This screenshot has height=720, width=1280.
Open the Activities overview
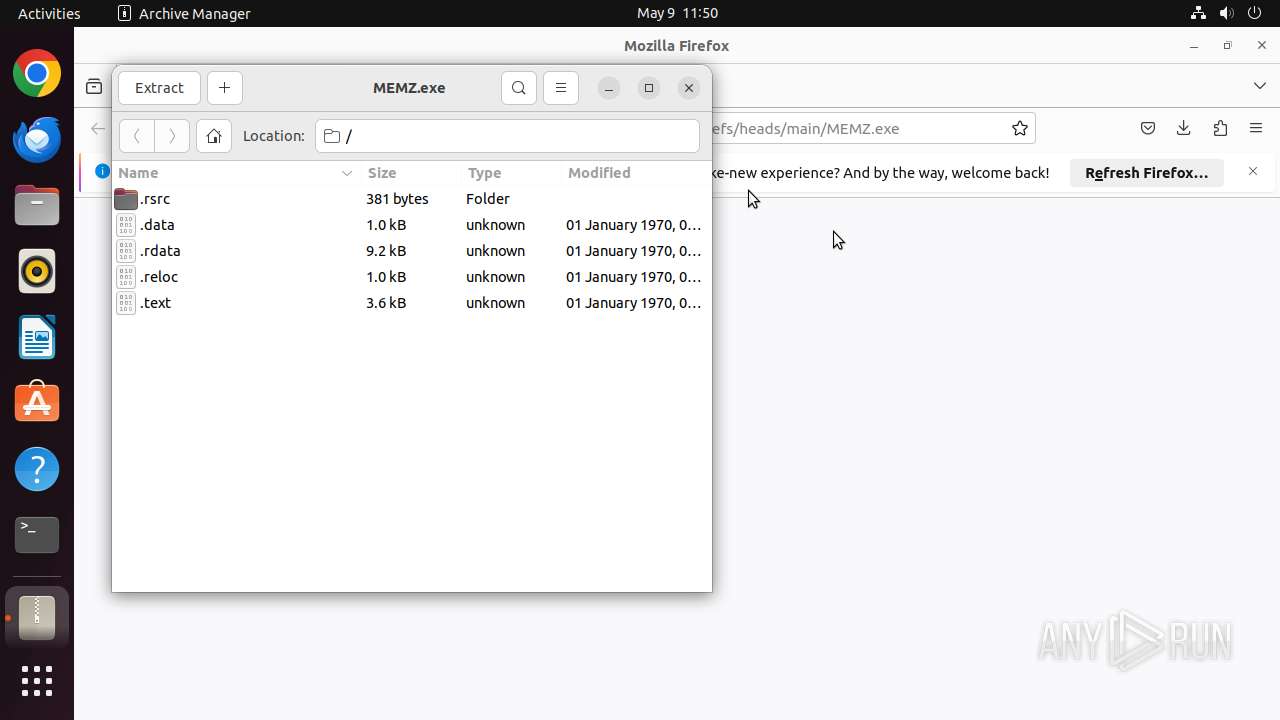pyautogui.click(x=49, y=13)
